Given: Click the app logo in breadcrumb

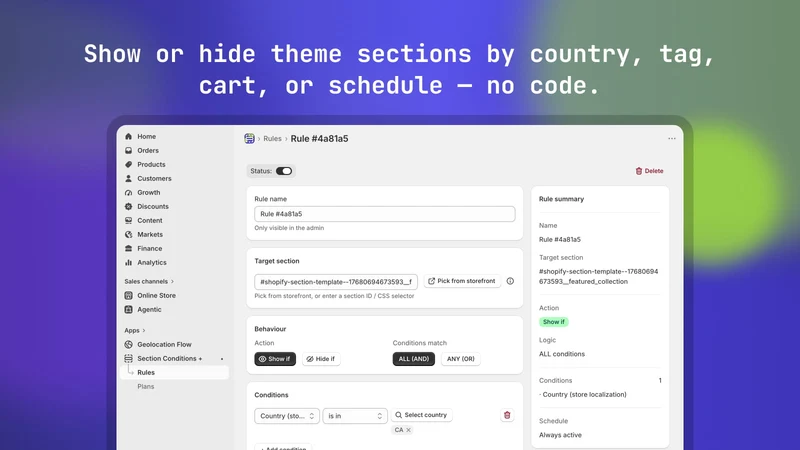Looking at the screenshot, I should (x=249, y=138).
